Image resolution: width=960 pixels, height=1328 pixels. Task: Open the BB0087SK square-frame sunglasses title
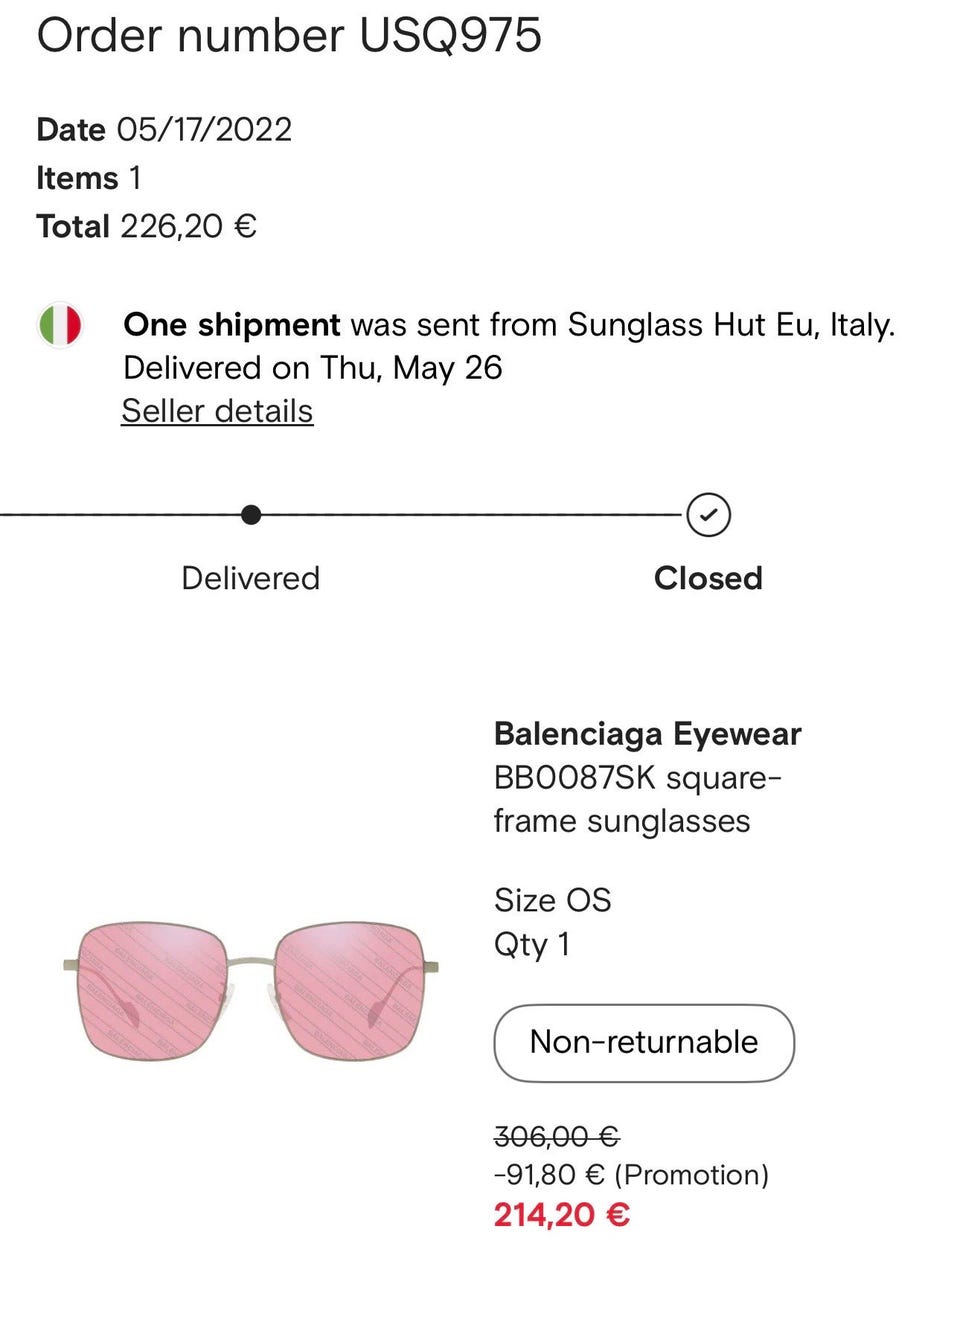tap(637, 799)
